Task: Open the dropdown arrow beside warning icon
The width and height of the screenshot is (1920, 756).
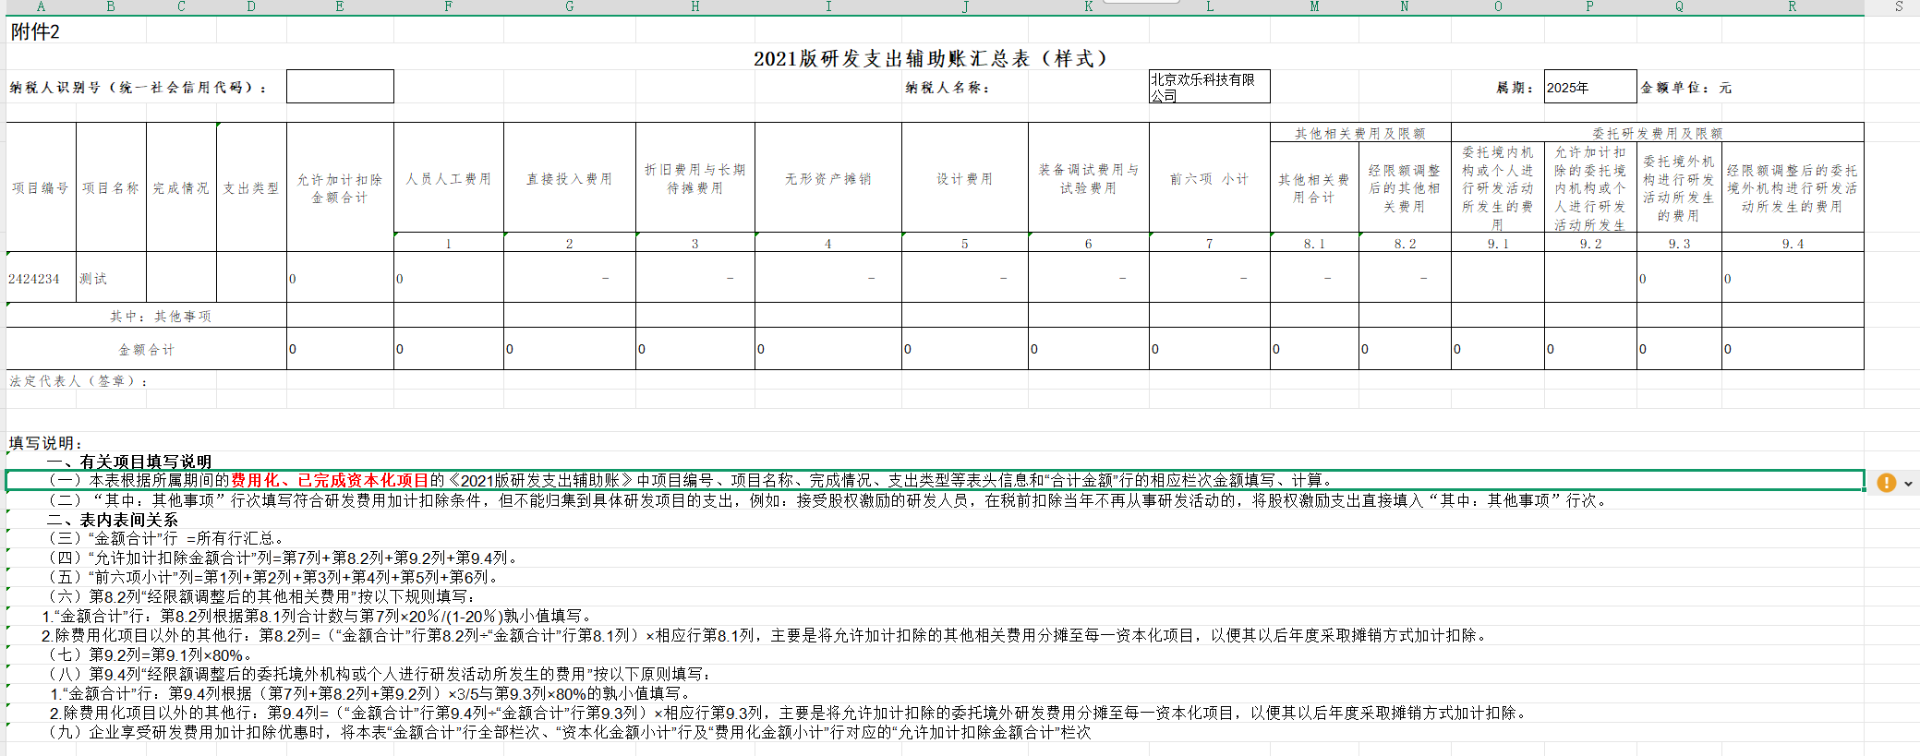Action: (x=1908, y=484)
